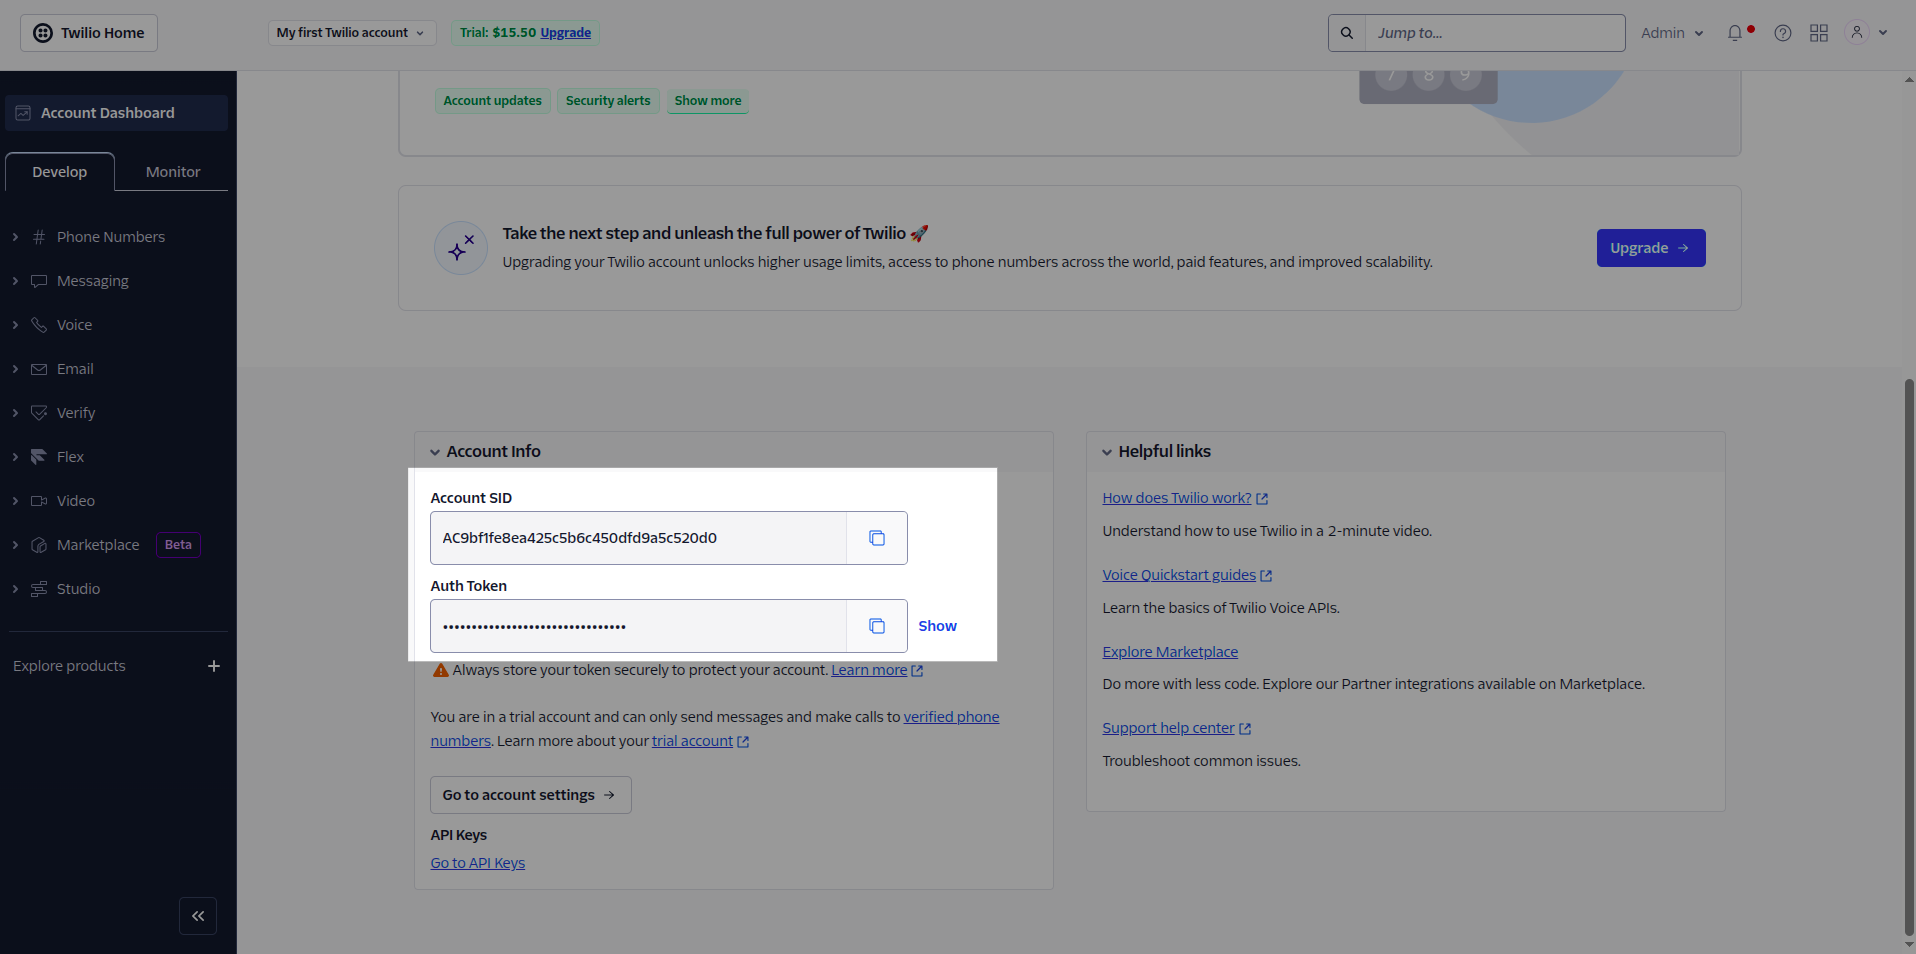Viewport: 1916px width, 954px height.
Task: Click the Marketplace icon in sidebar
Action: 39,545
